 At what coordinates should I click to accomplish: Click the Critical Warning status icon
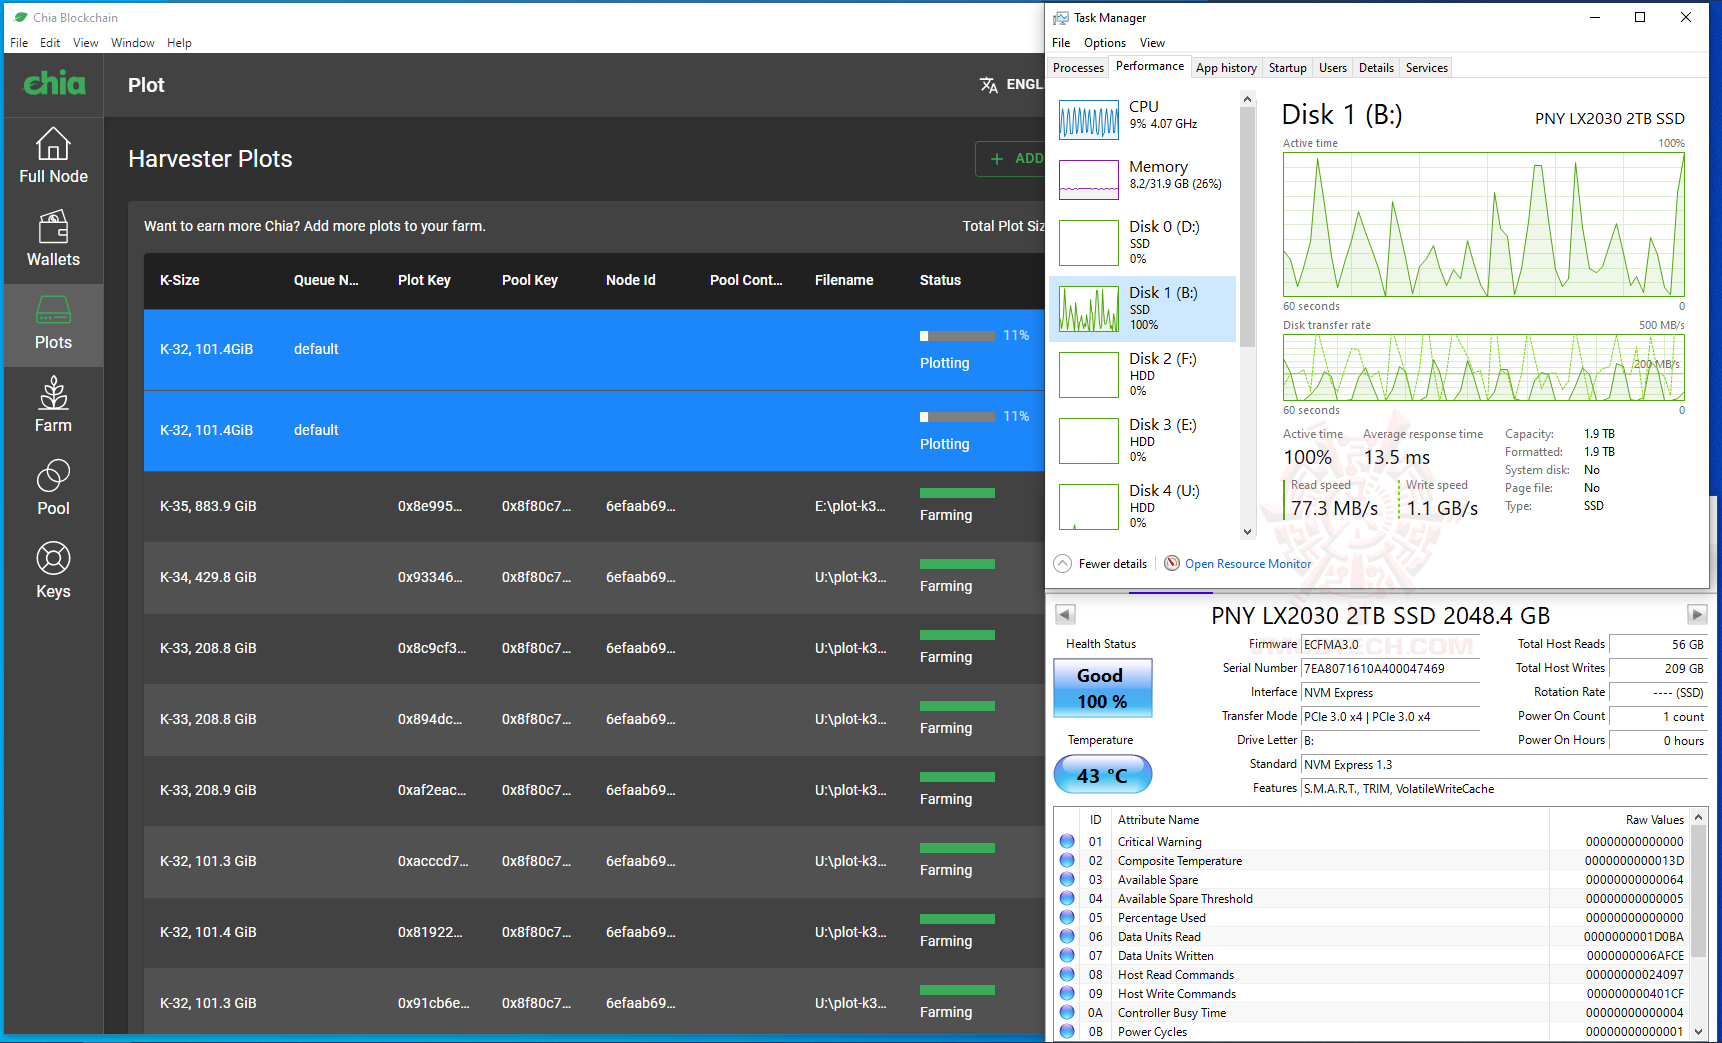1067,842
